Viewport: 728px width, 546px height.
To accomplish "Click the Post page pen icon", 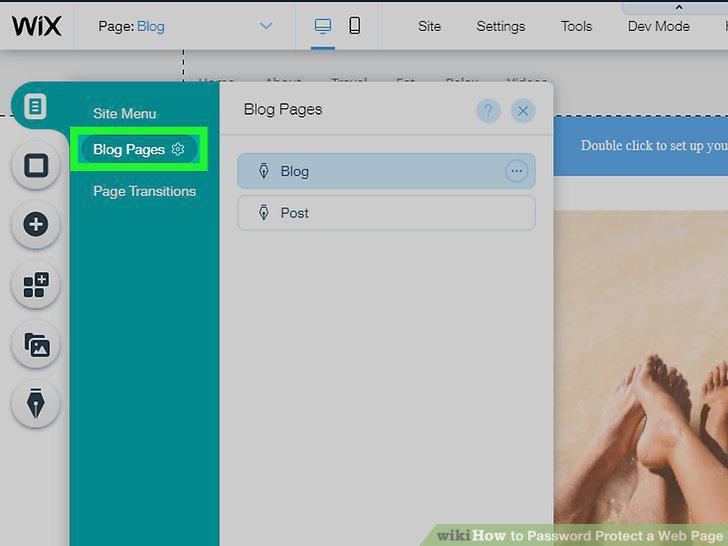I will click(x=263, y=212).
